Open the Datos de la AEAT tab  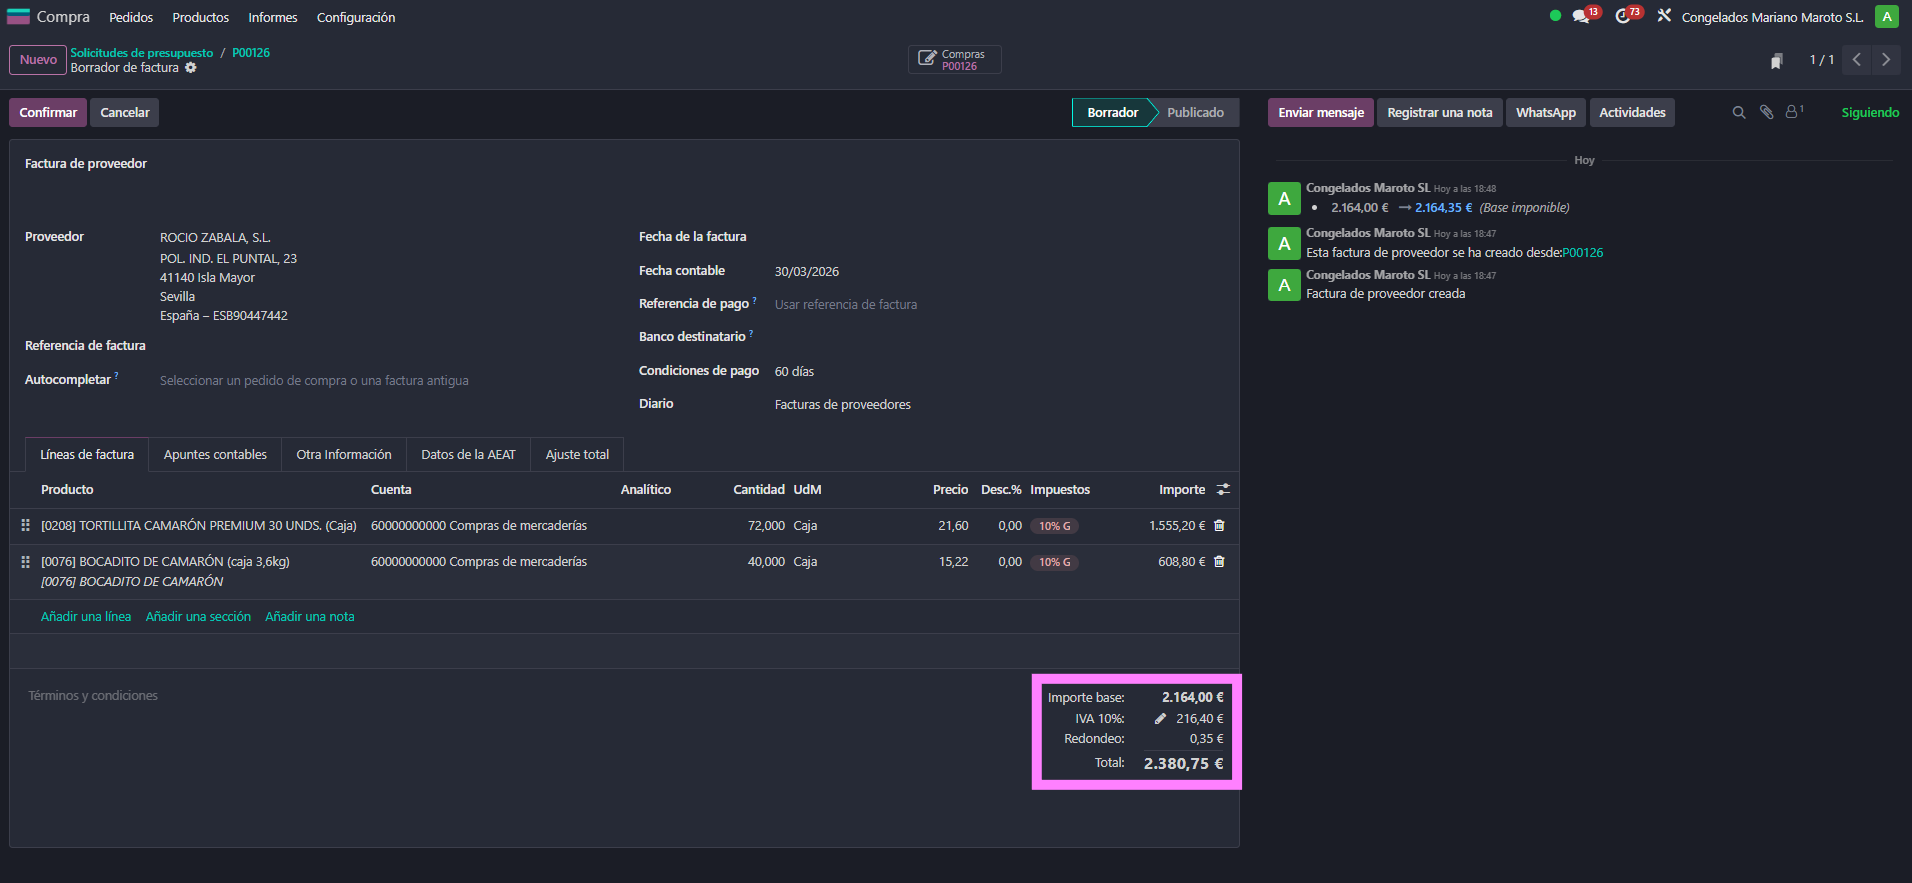pos(468,455)
